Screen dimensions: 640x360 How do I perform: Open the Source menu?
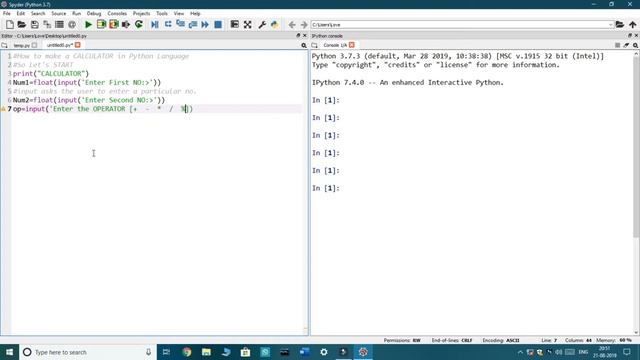point(58,13)
